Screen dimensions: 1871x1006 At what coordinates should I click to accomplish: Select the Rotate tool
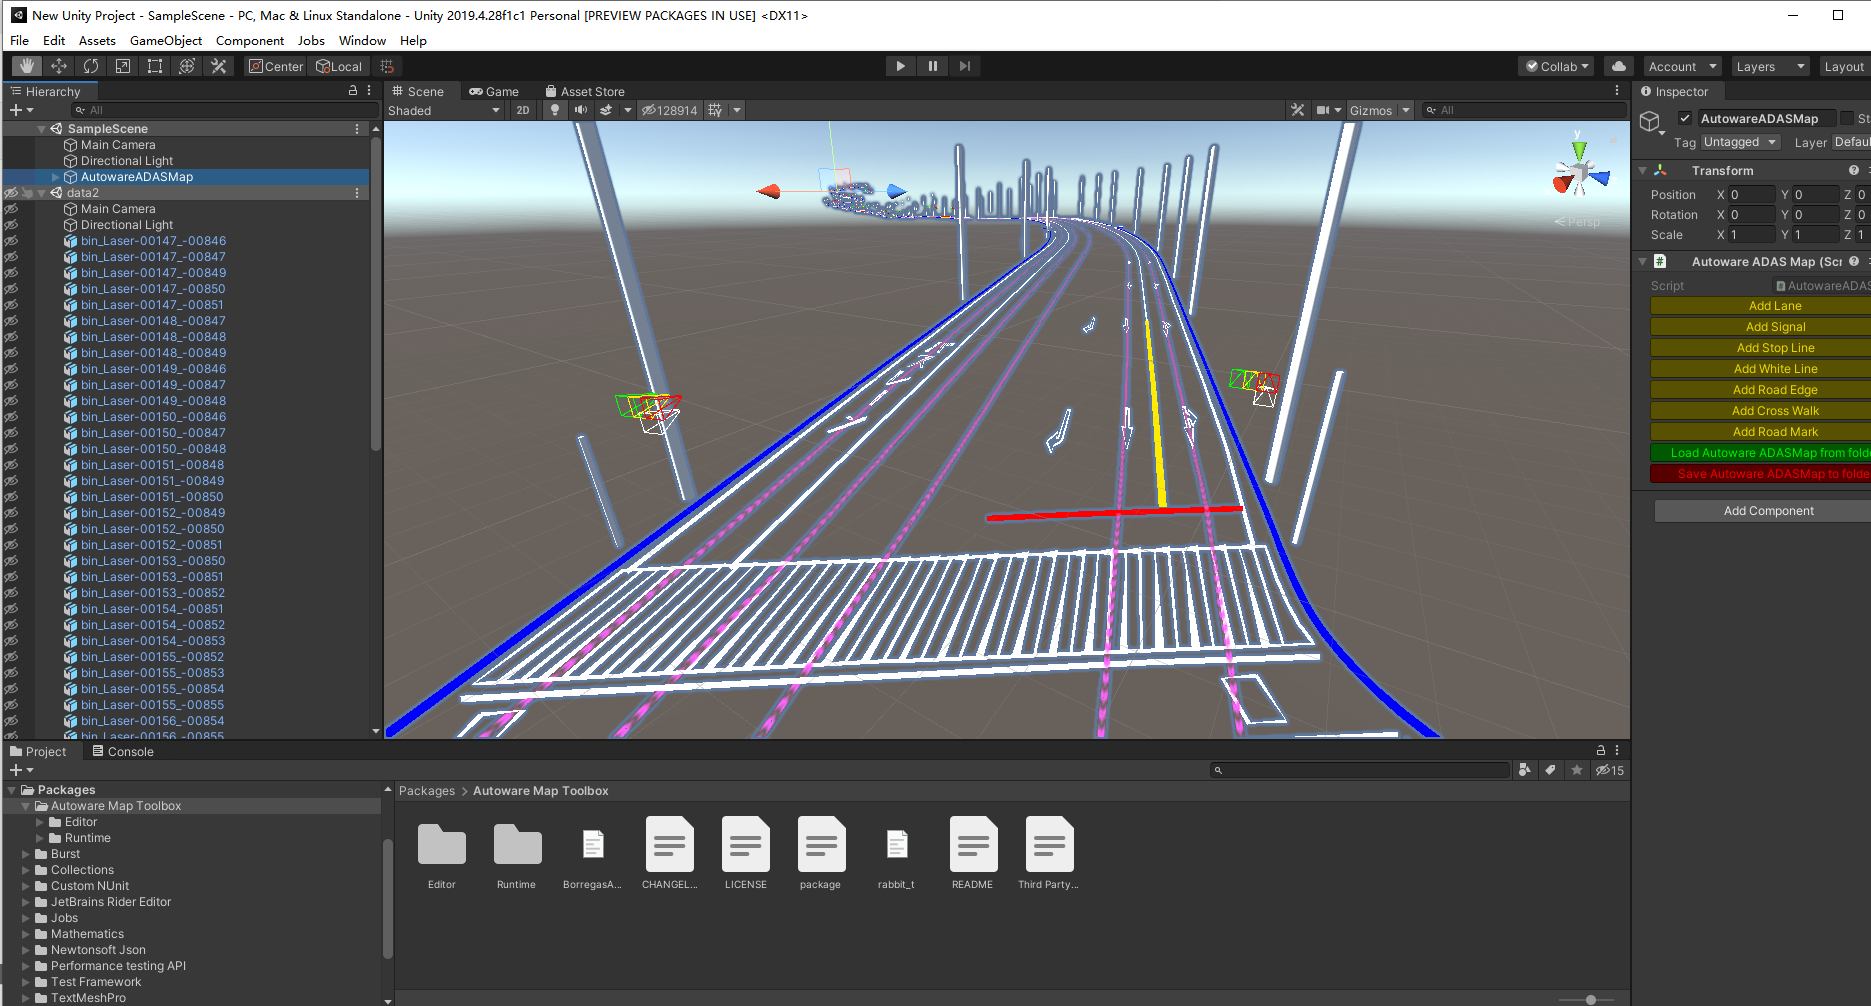point(91,65)
